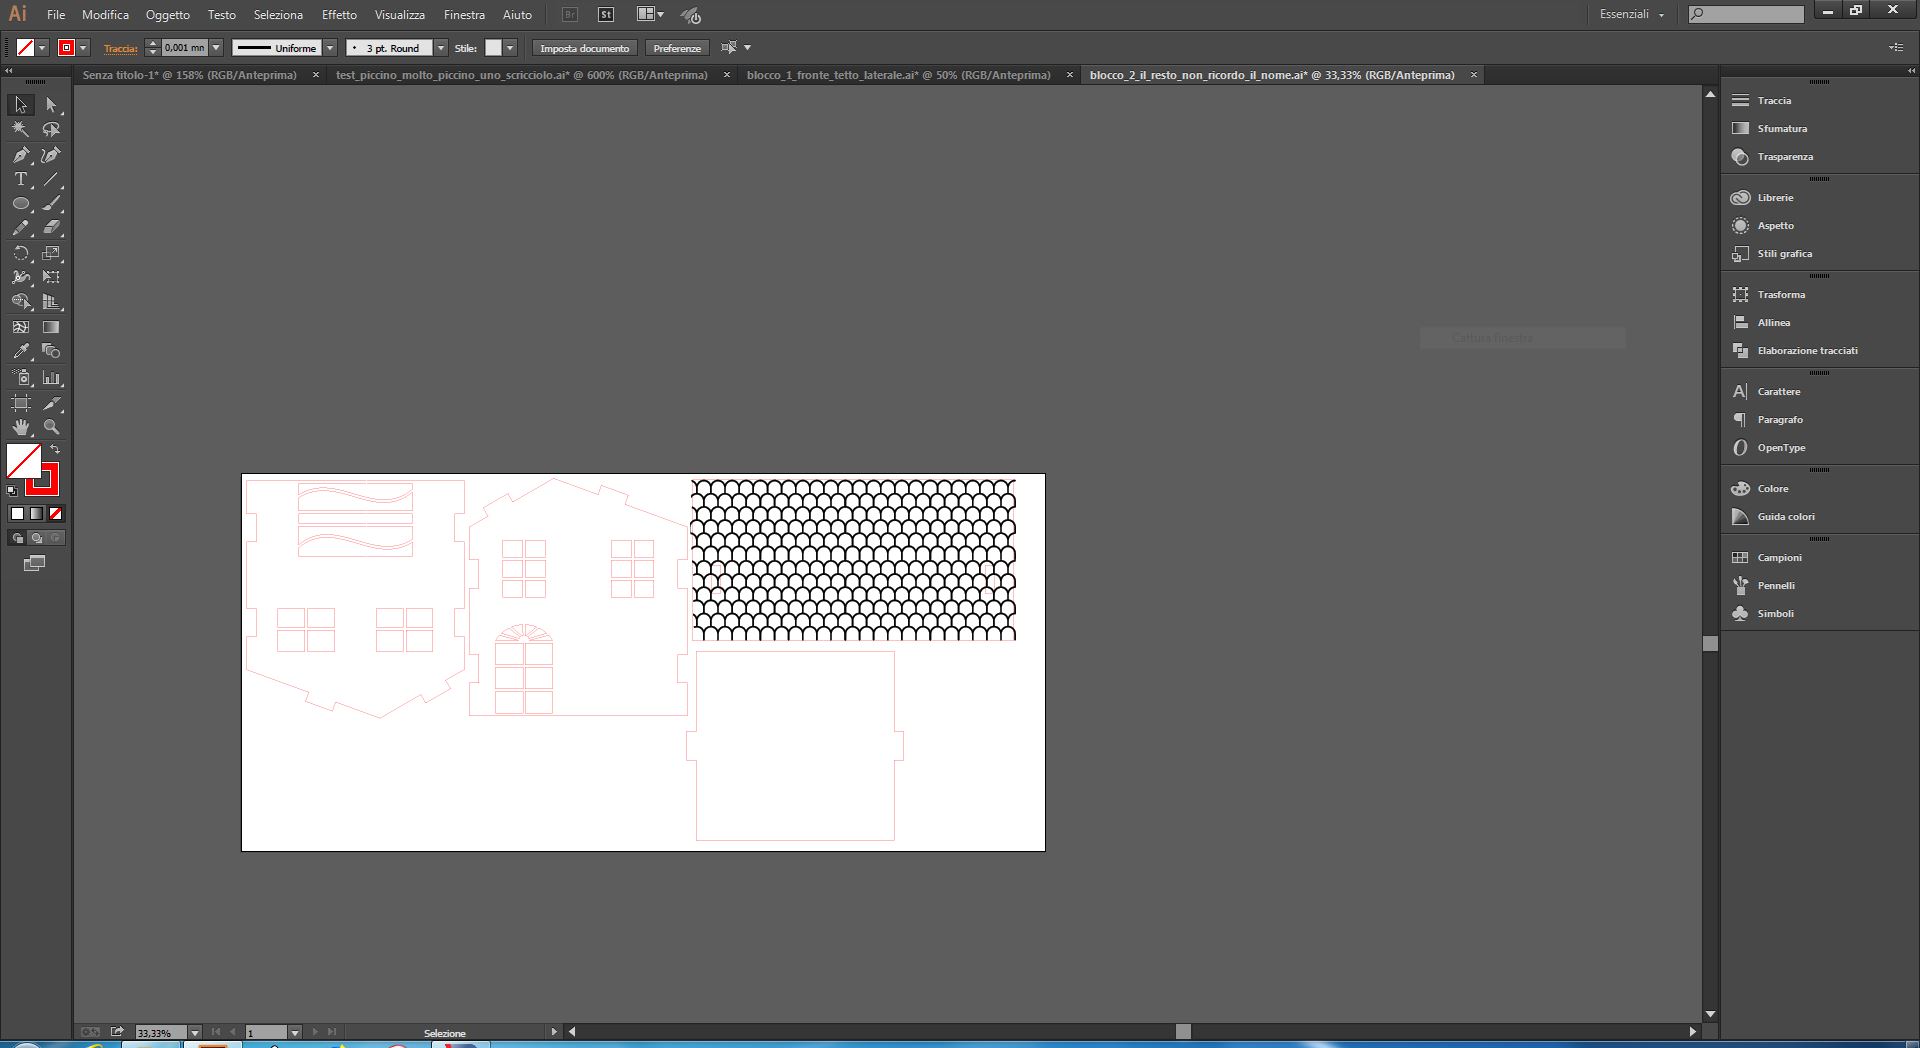Switch to blocco_1_fronte_tetto_laterale.ai tab
Image resolution: width=1920 pixels, height=1048 pixels.
pyautogui.click(x=899, y=75)
